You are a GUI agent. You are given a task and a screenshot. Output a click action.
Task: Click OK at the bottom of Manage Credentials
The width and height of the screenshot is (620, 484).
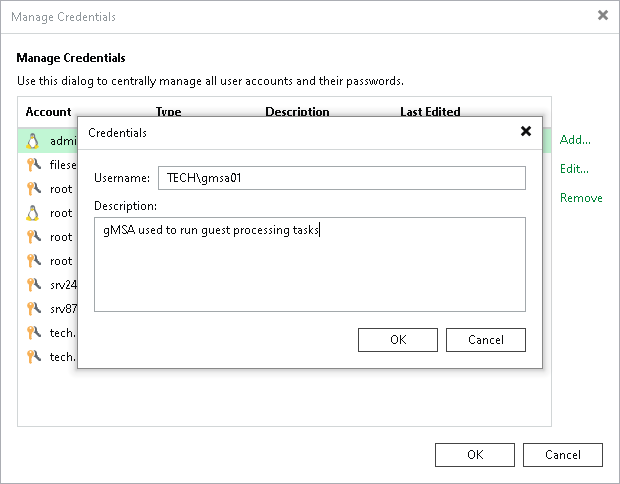475,455
